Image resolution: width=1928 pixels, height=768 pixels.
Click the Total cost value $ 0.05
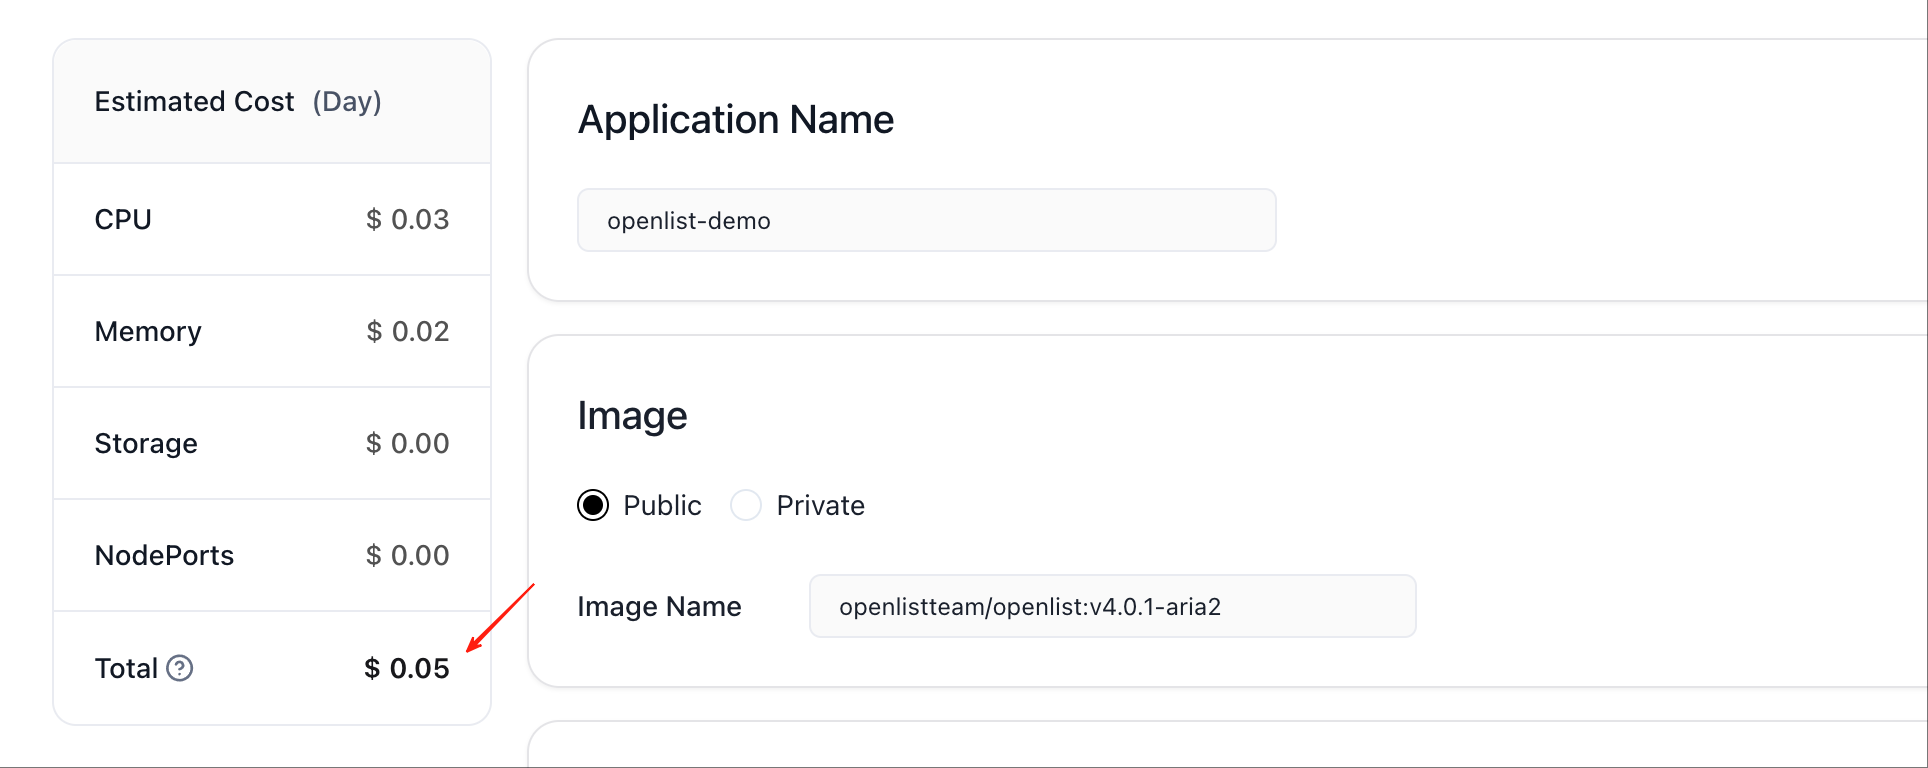[407, 668]
